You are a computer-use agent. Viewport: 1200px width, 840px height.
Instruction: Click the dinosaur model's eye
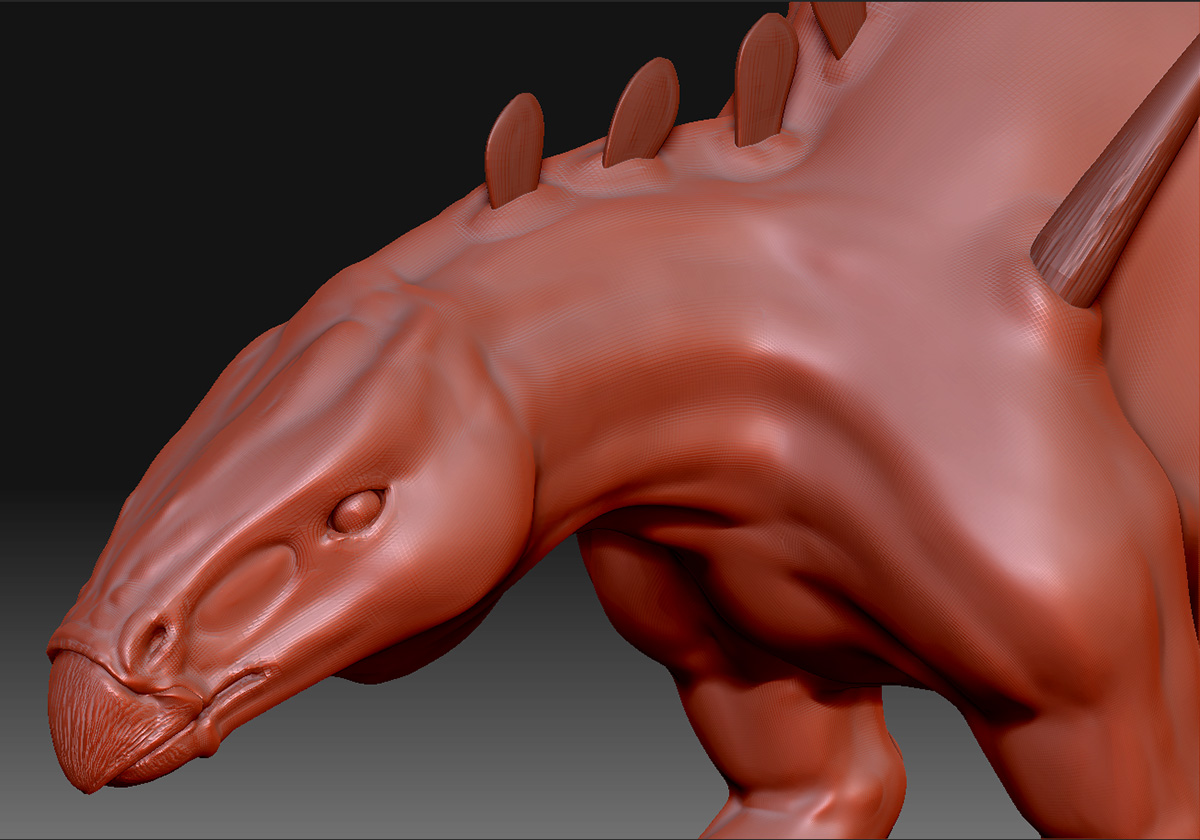357,511
